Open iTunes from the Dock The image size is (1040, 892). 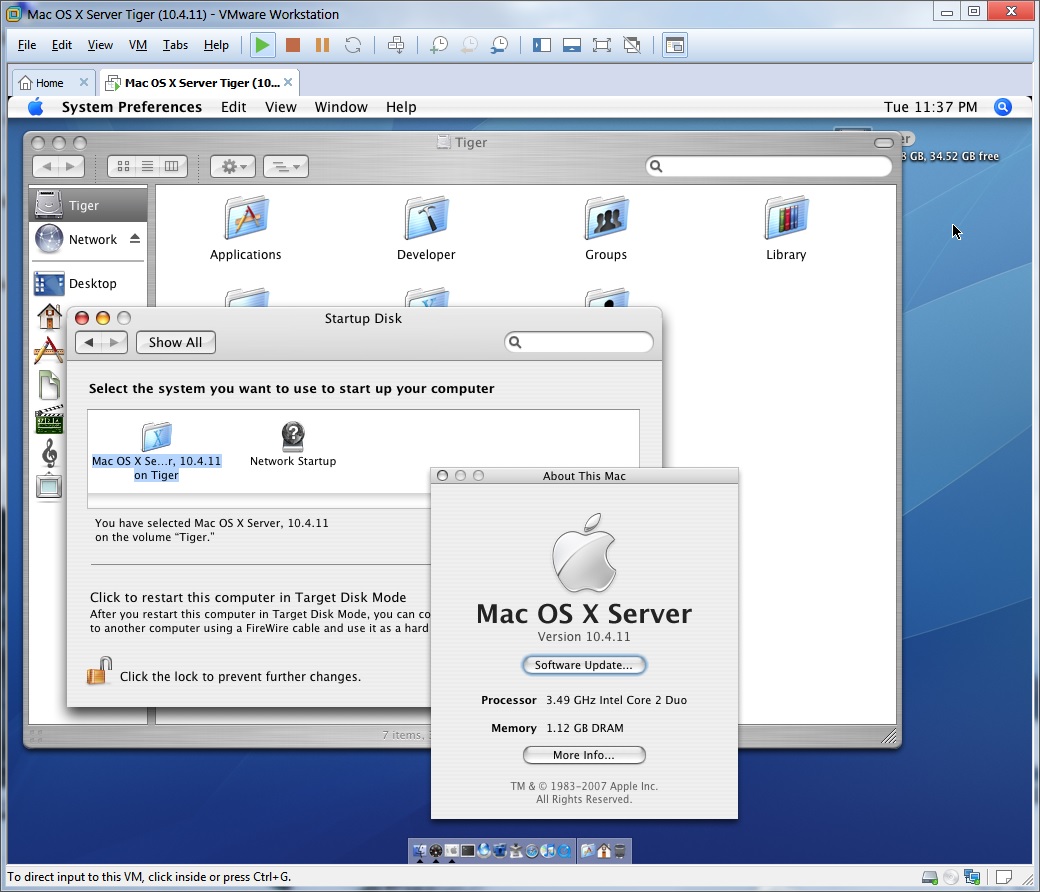coord(548,850)
